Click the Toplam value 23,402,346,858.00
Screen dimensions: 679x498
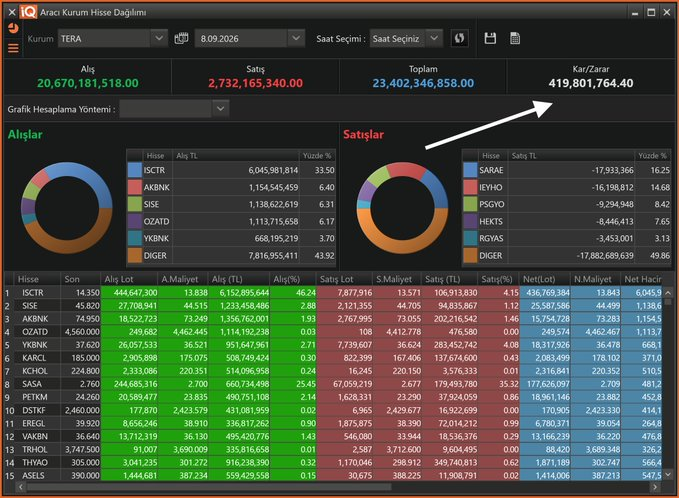(423, 83)
